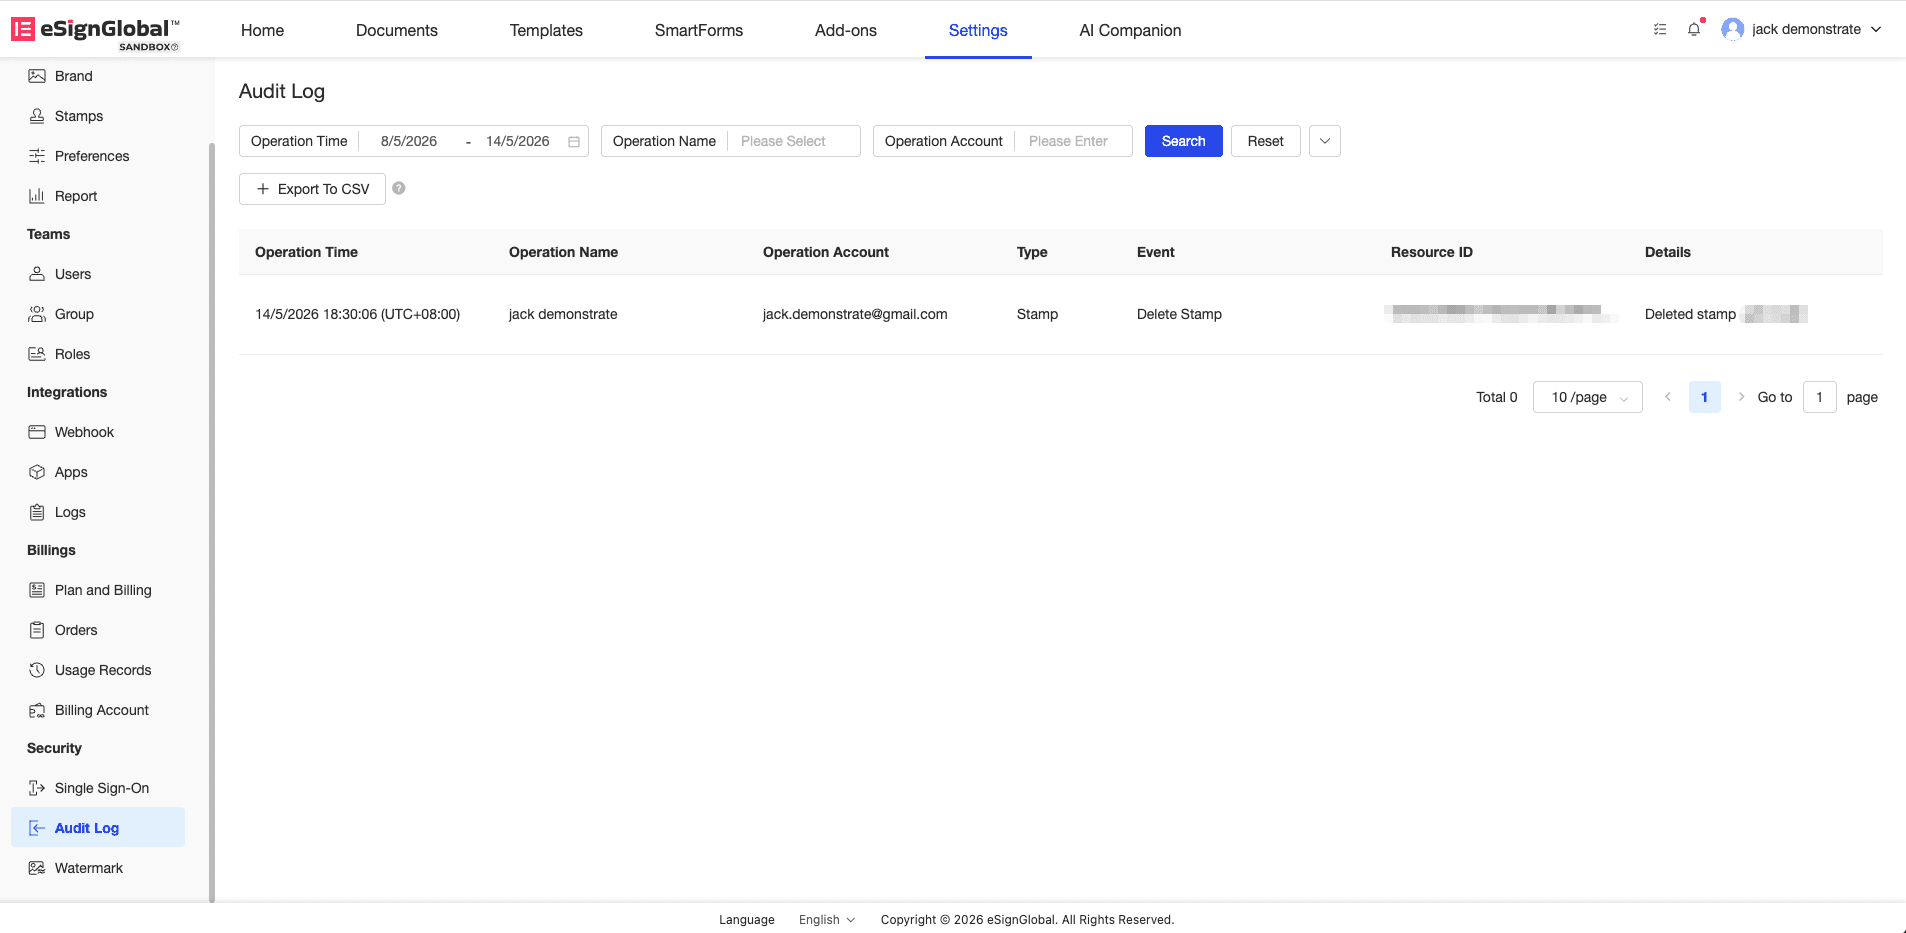This screenshot has width=1906, height=933.
Task: Go to previous page arrow
Action: pos(1668,397)
